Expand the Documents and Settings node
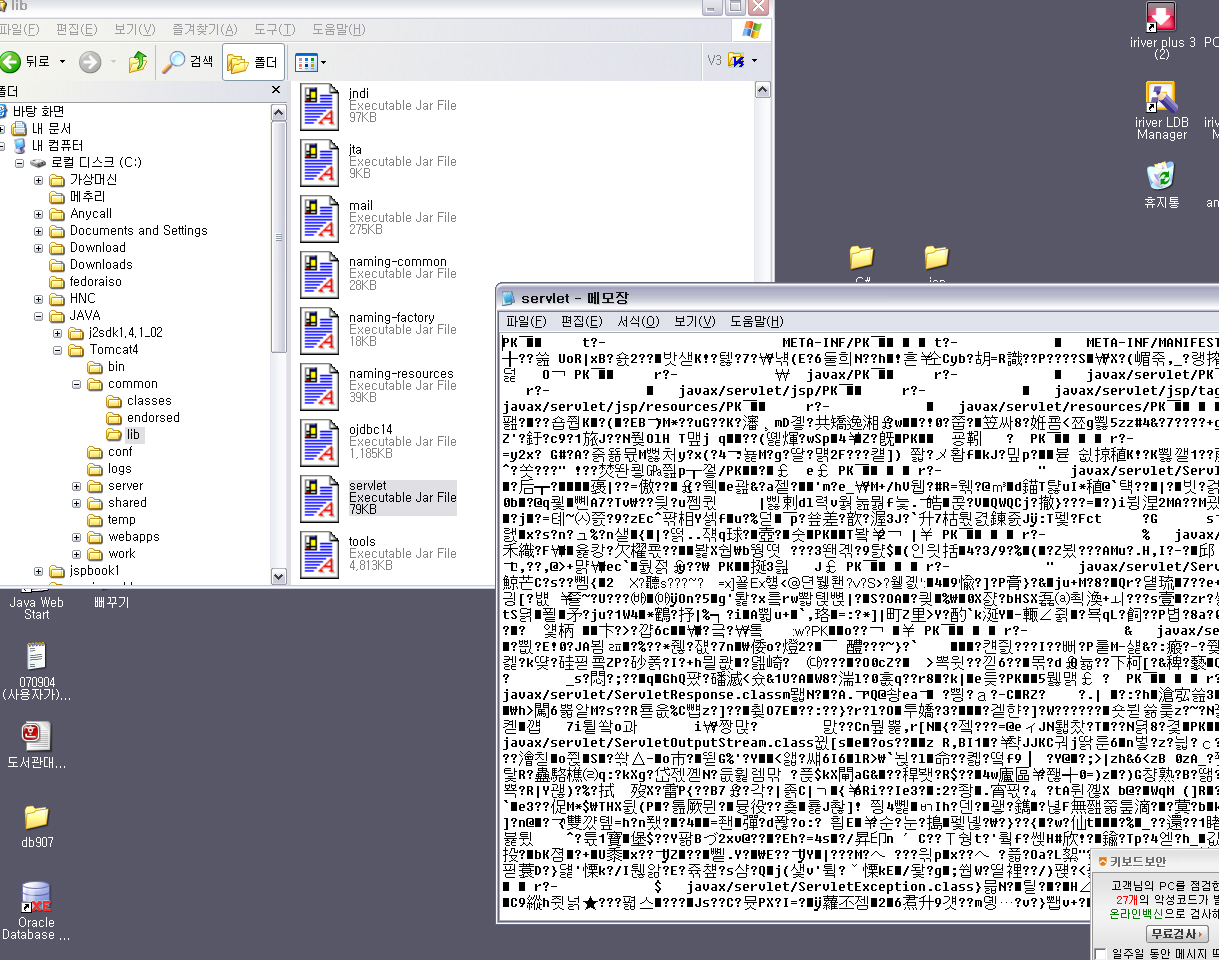The image size is (1219, 960). tap(39, 231)
